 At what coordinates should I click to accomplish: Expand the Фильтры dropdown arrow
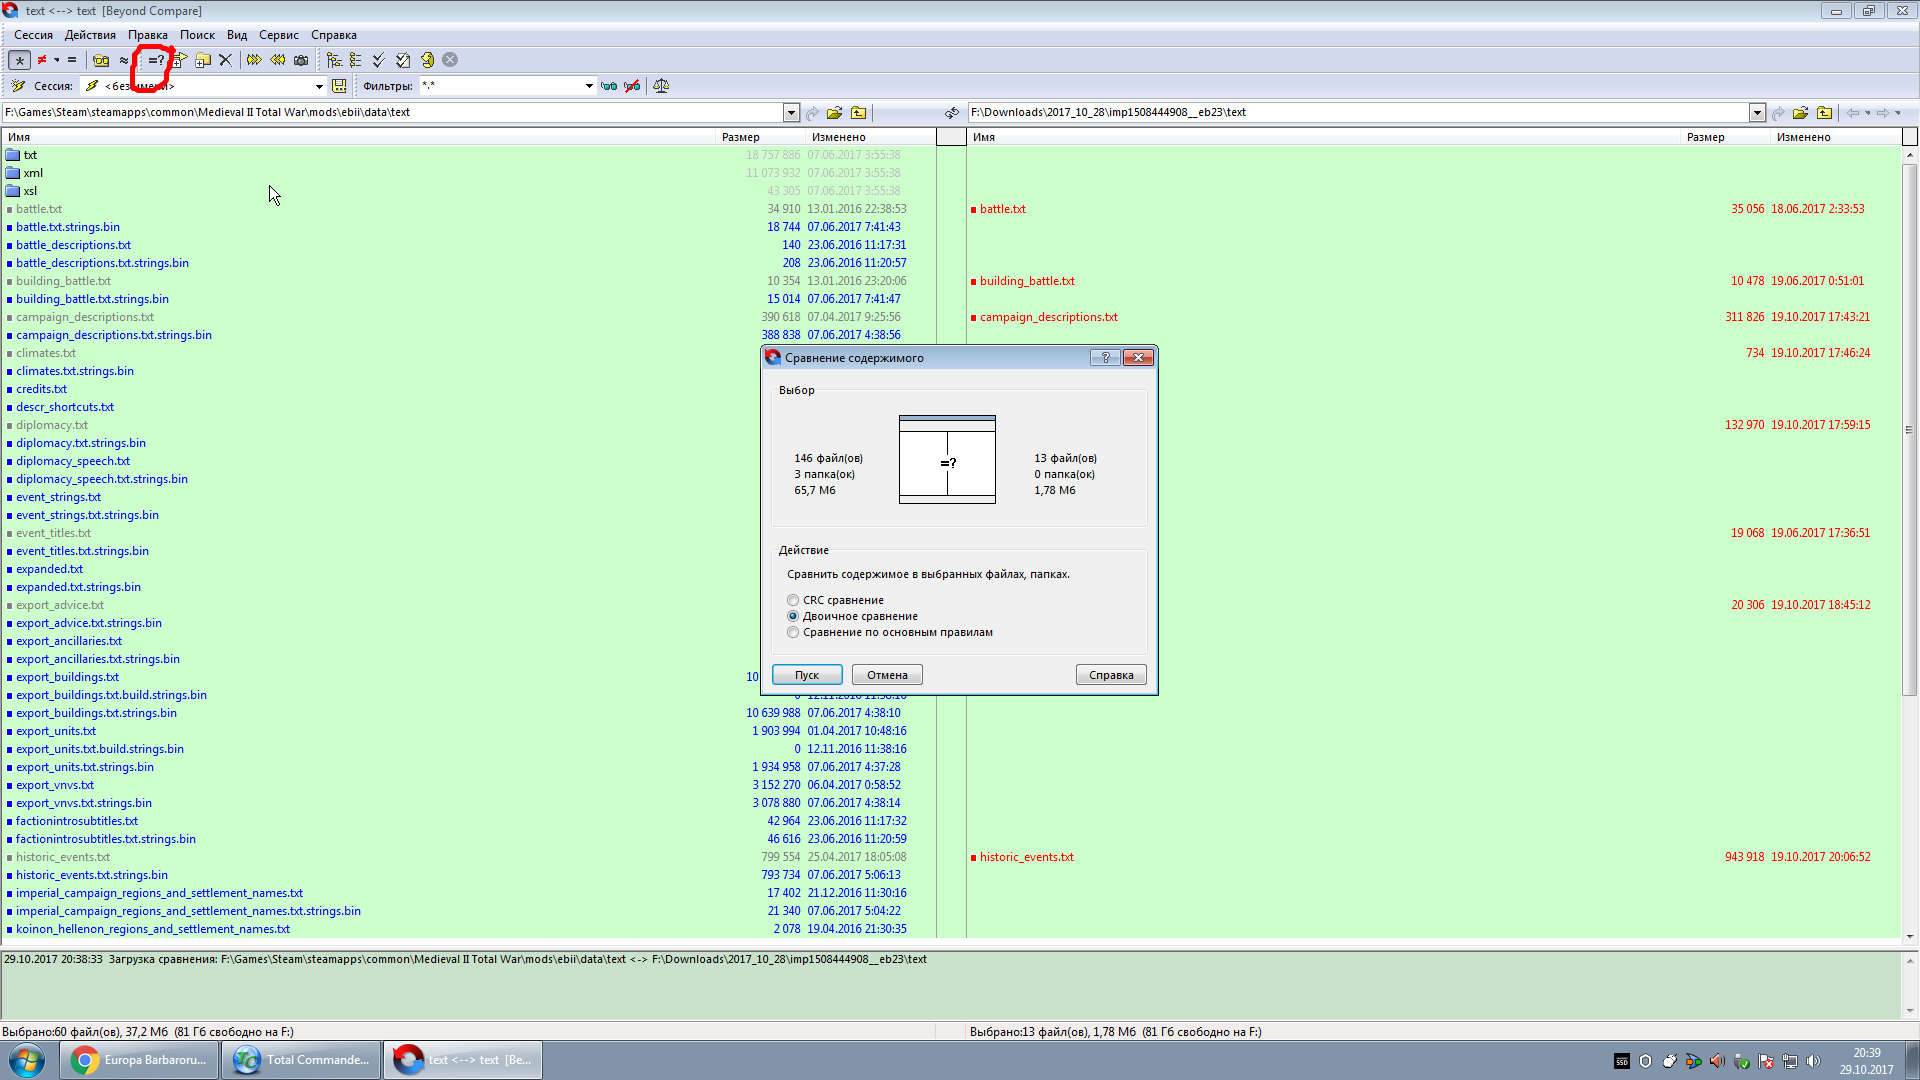coord(589,86)
